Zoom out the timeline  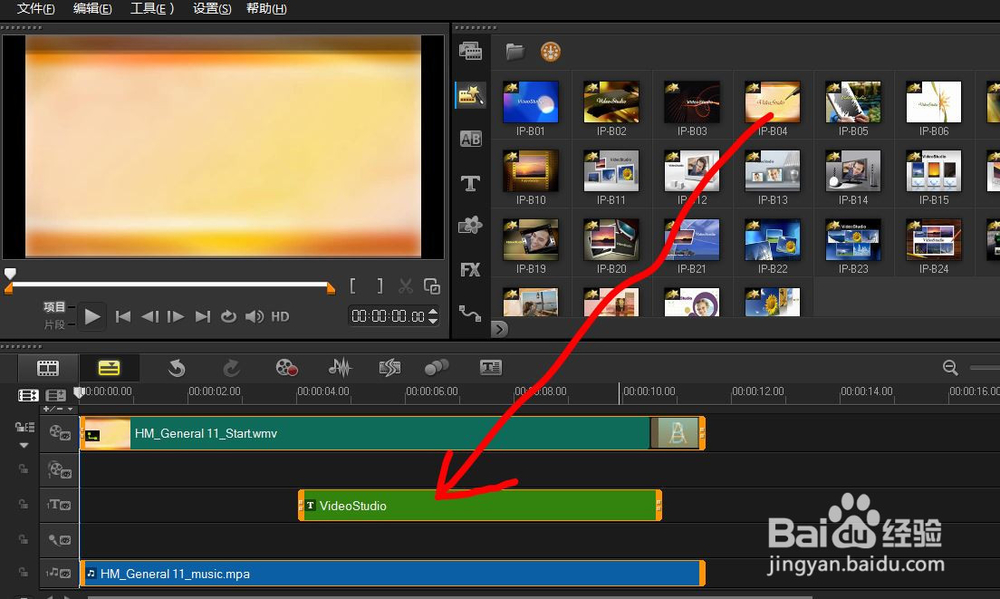[x=950, y=367]
